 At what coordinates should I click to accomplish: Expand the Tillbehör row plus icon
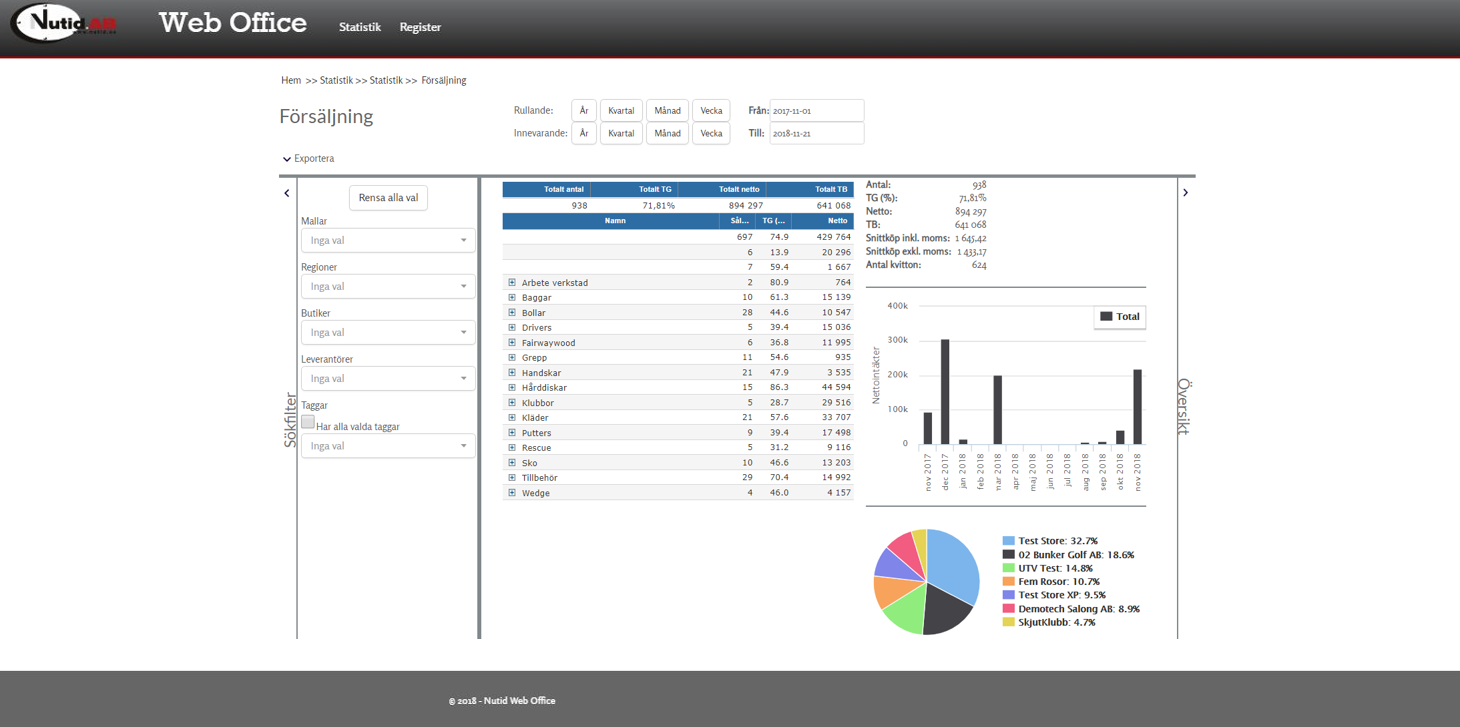point(512,478)
